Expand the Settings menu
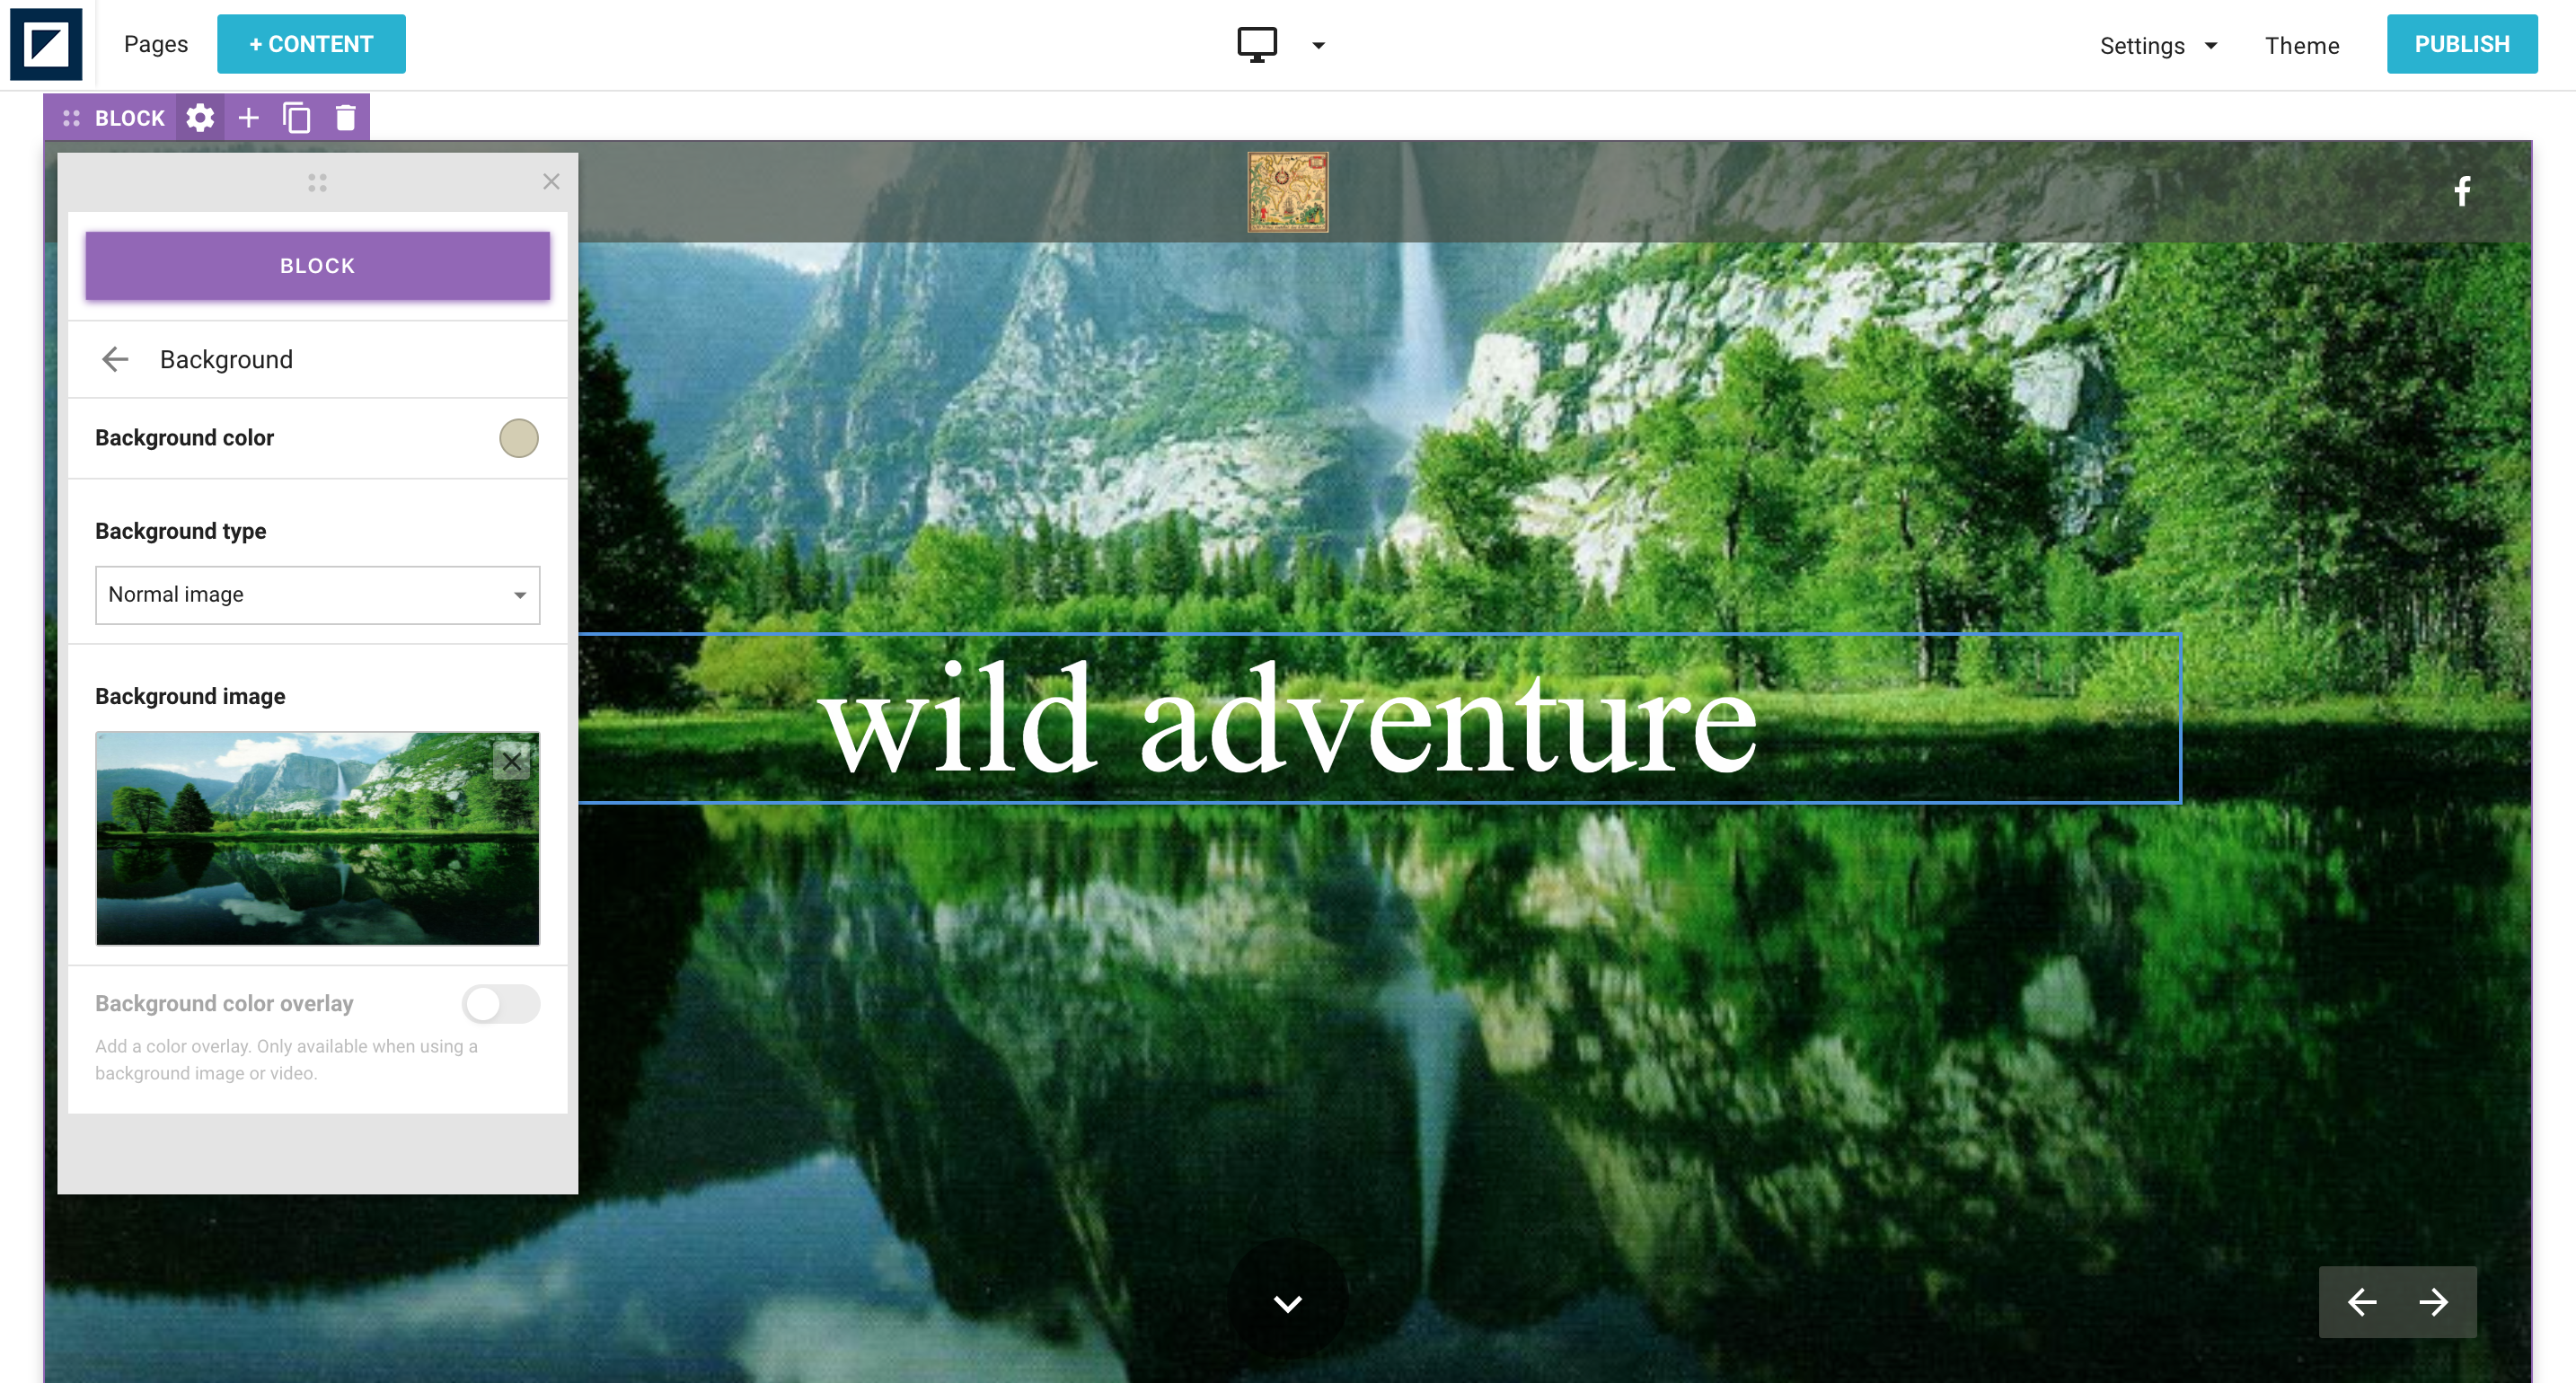 (x=2158, y=45)
